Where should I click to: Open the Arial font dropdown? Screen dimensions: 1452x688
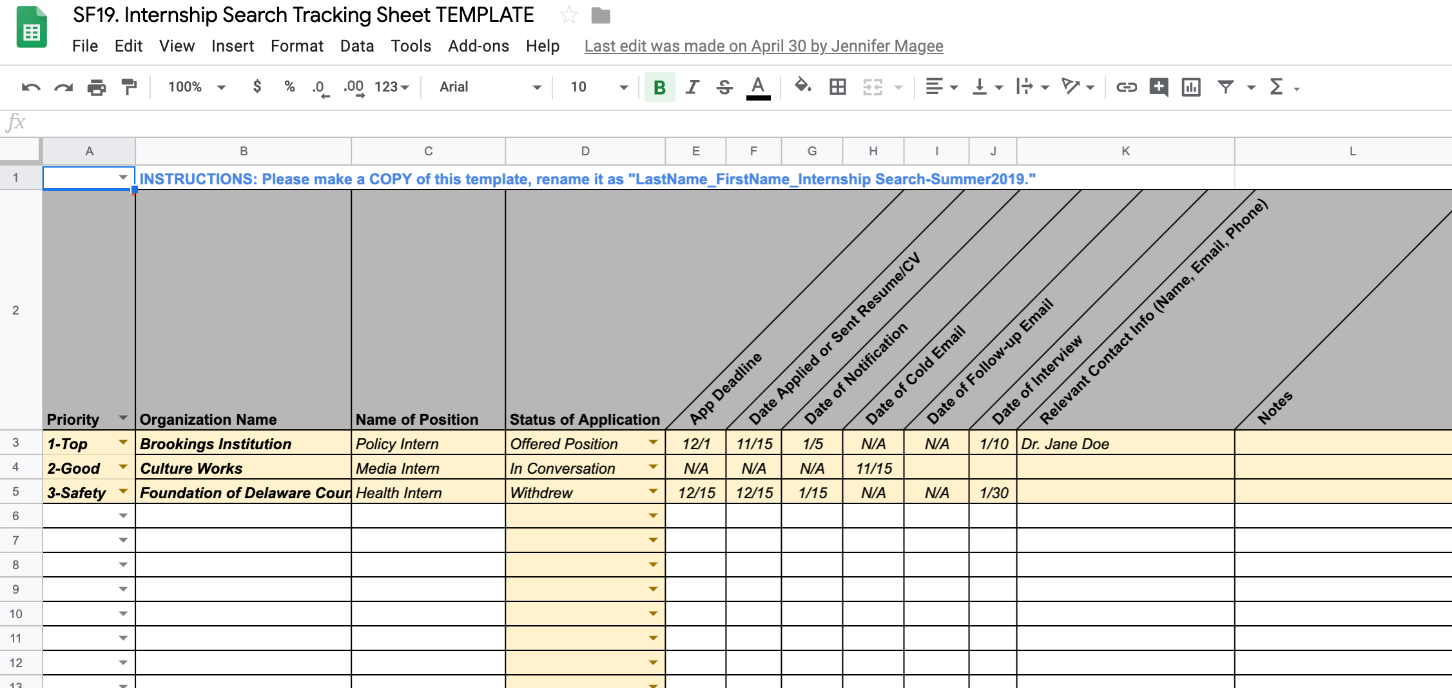tap(490, 87)
